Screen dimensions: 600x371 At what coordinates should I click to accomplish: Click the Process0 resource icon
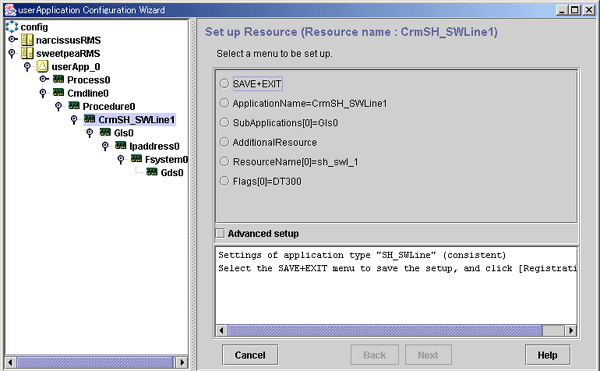[x=59, y=80]
